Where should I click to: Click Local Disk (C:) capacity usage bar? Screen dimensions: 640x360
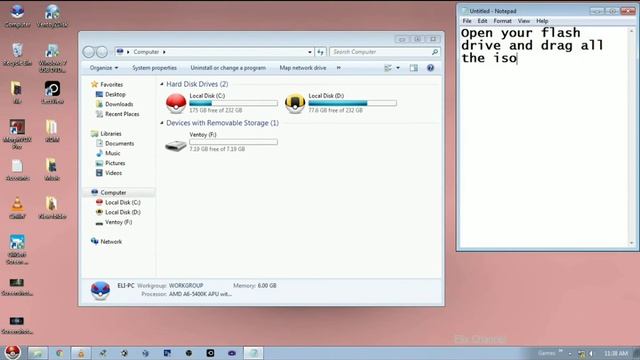click(x=233, y=103)
